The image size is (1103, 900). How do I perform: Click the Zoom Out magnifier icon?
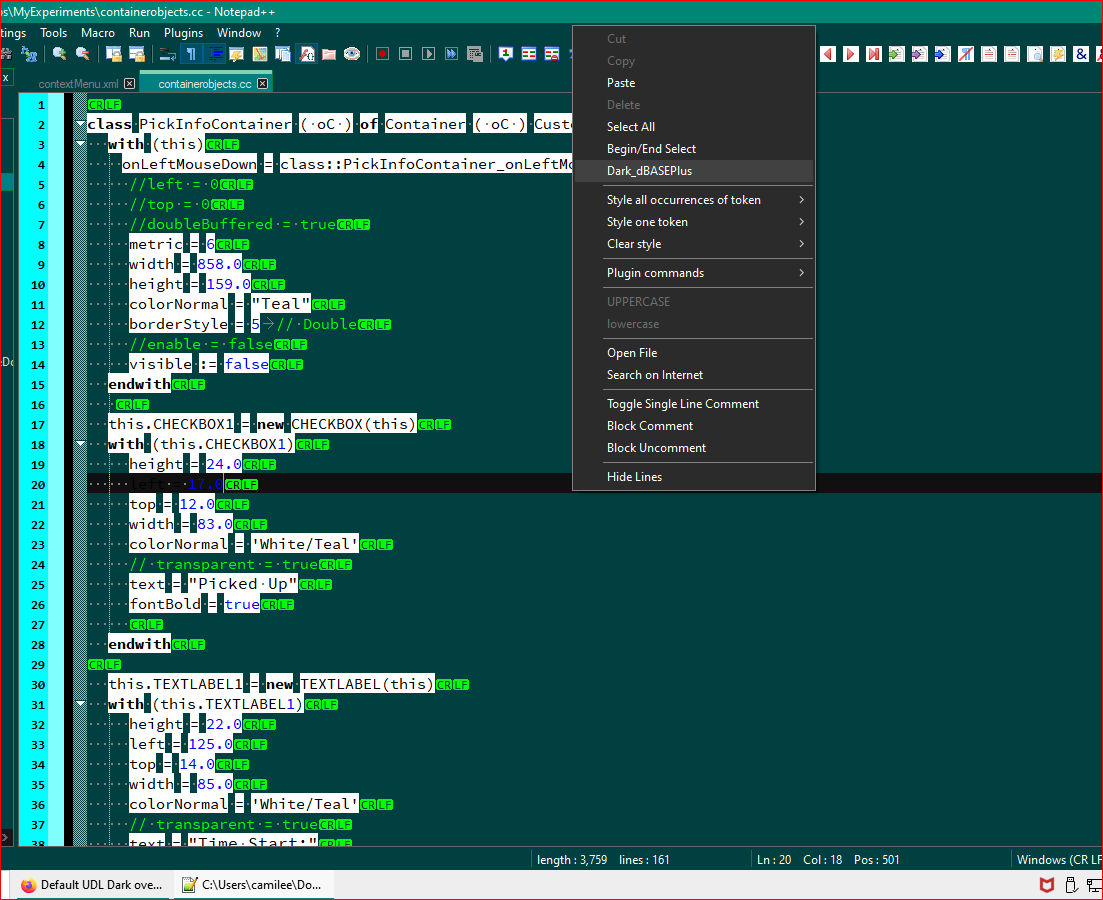(x=83, y=54)
